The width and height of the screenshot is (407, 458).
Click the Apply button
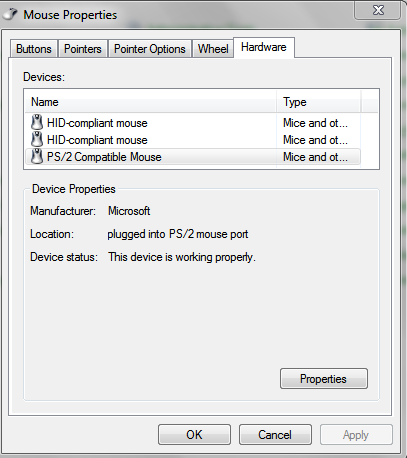pos(356,435)
